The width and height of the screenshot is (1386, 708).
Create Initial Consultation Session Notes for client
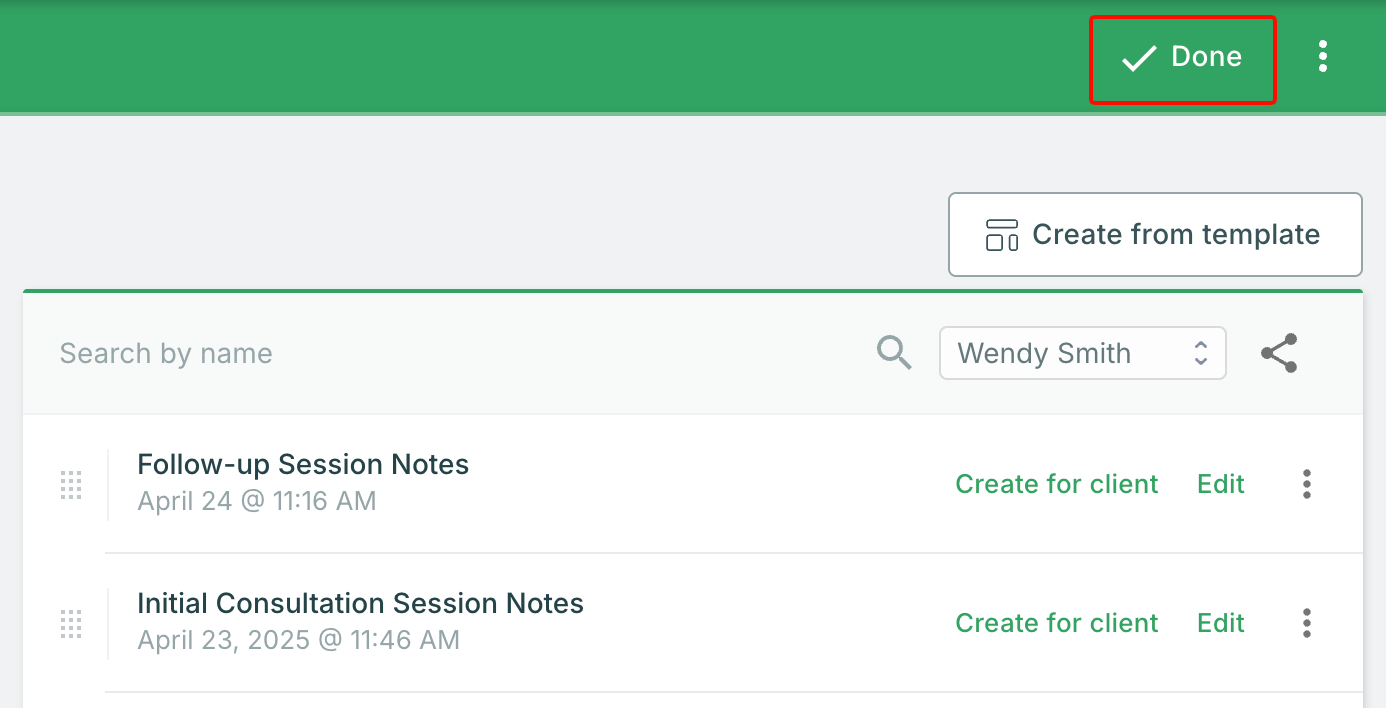click(1057, 623)
